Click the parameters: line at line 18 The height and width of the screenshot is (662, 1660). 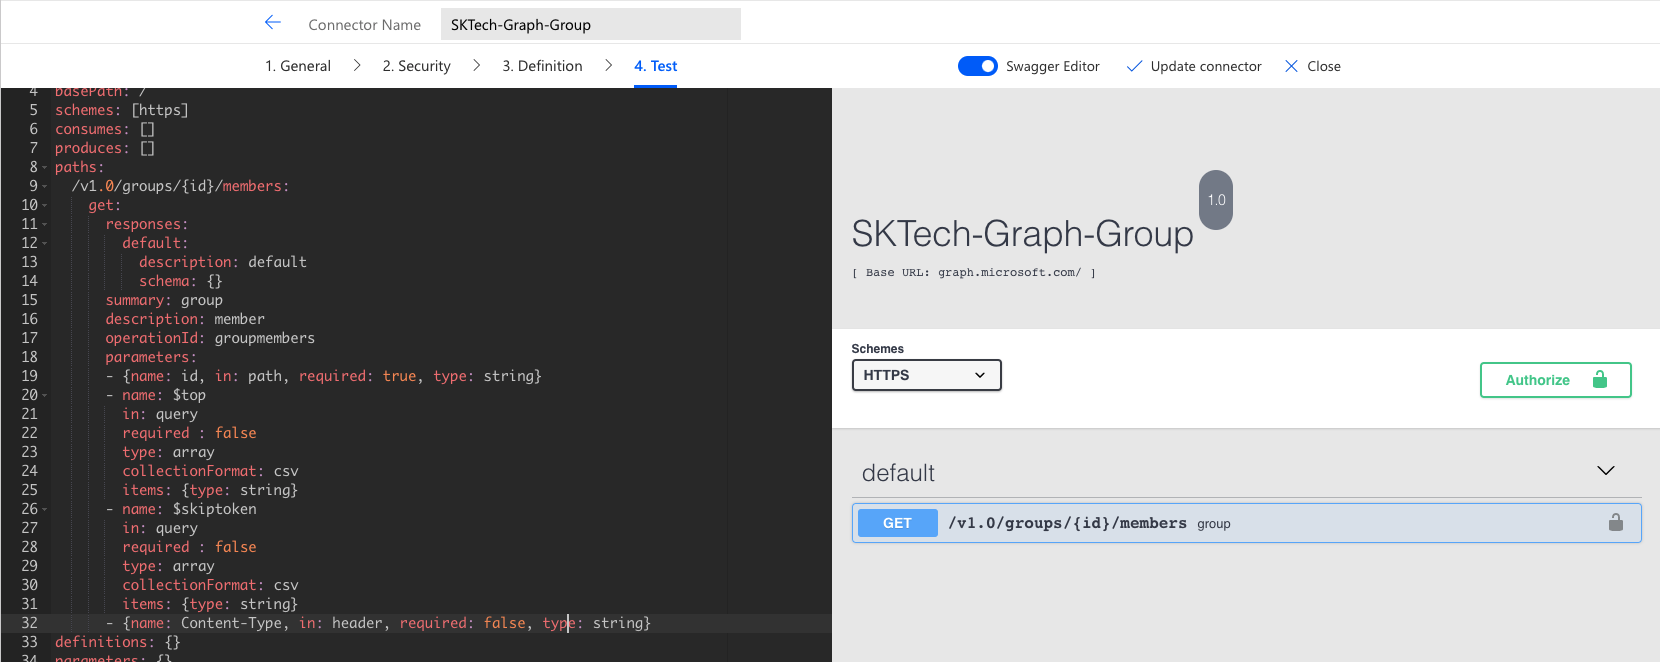[x=151, y=357]
